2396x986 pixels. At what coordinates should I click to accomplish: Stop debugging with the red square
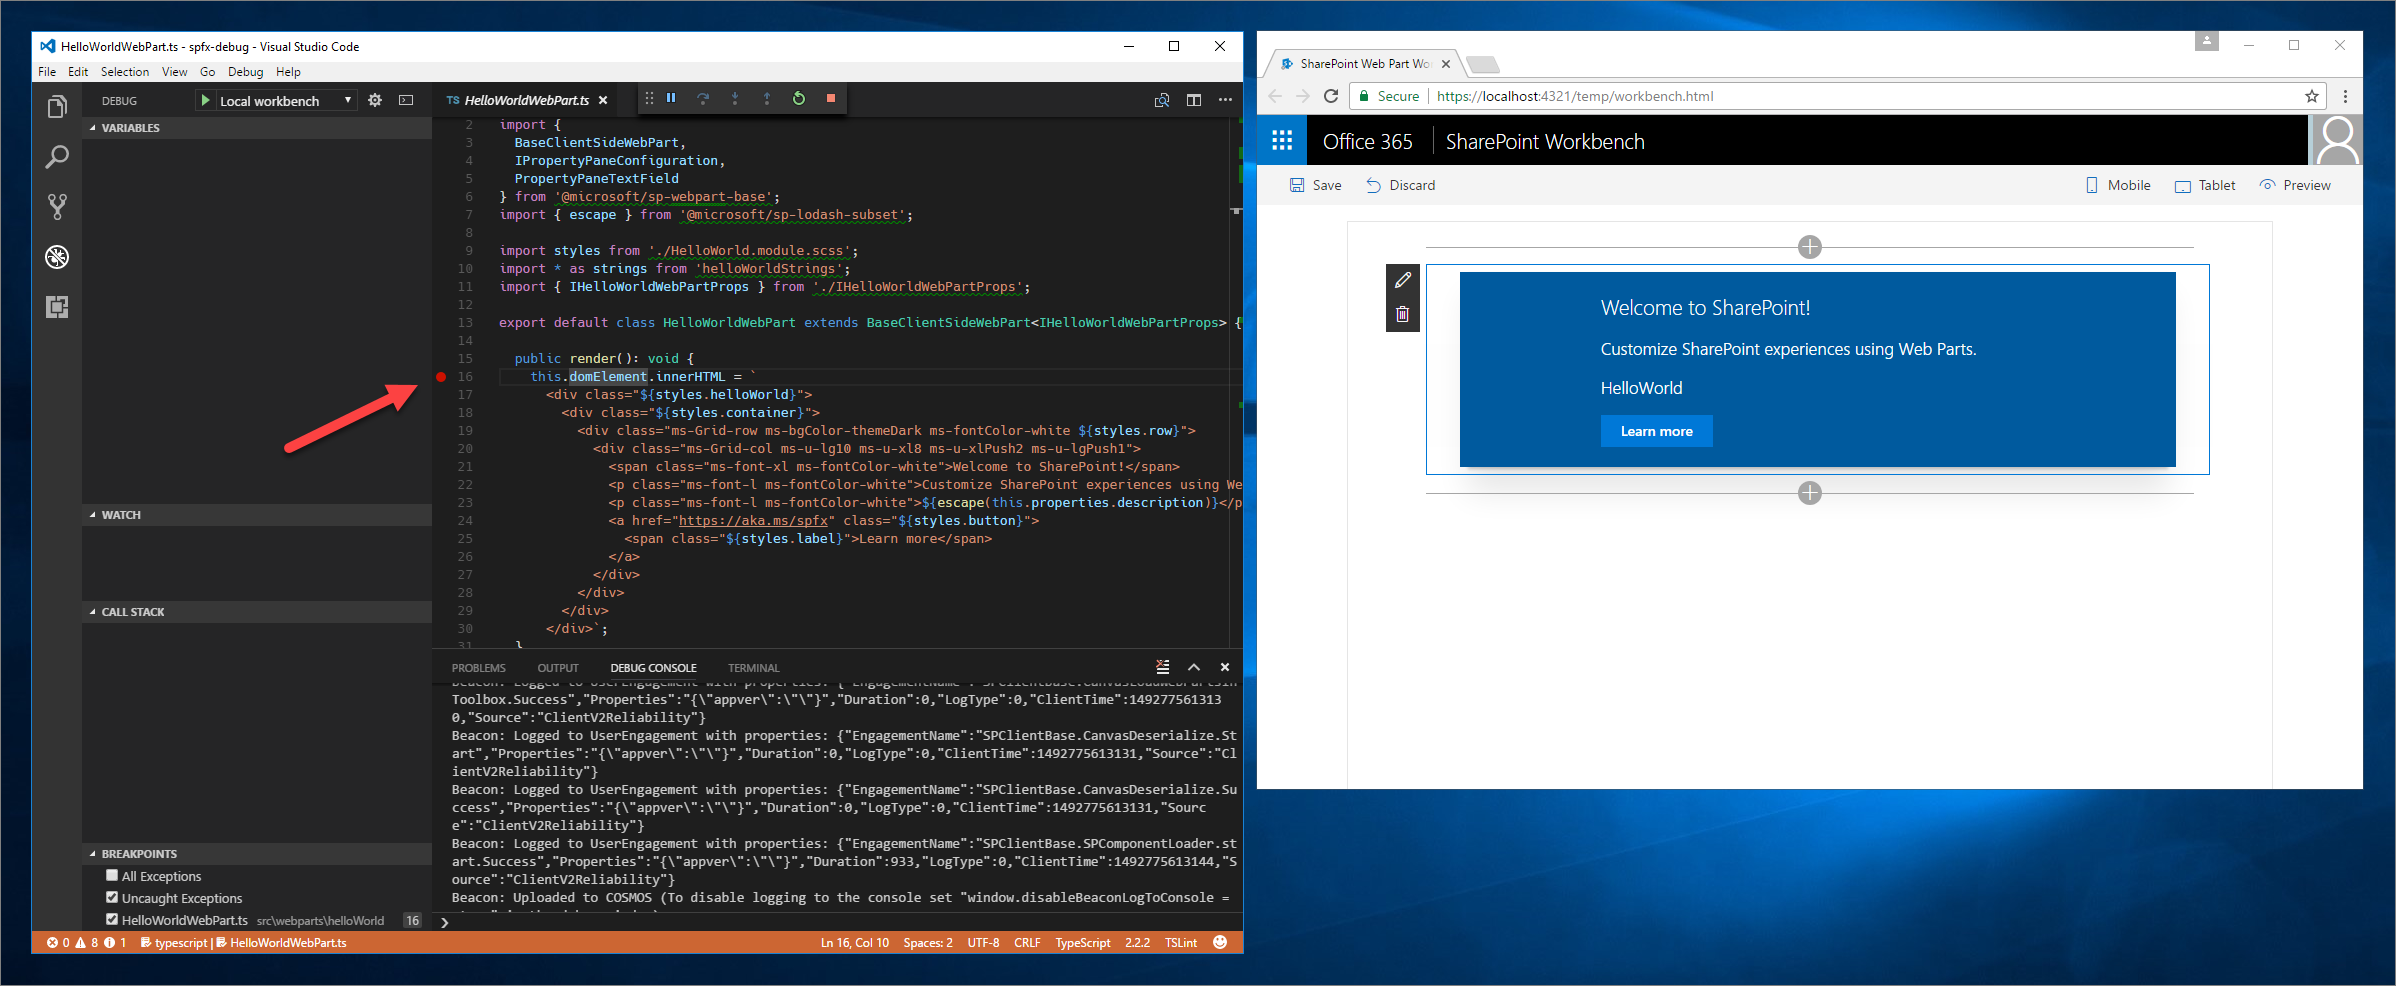click(830, 98)
